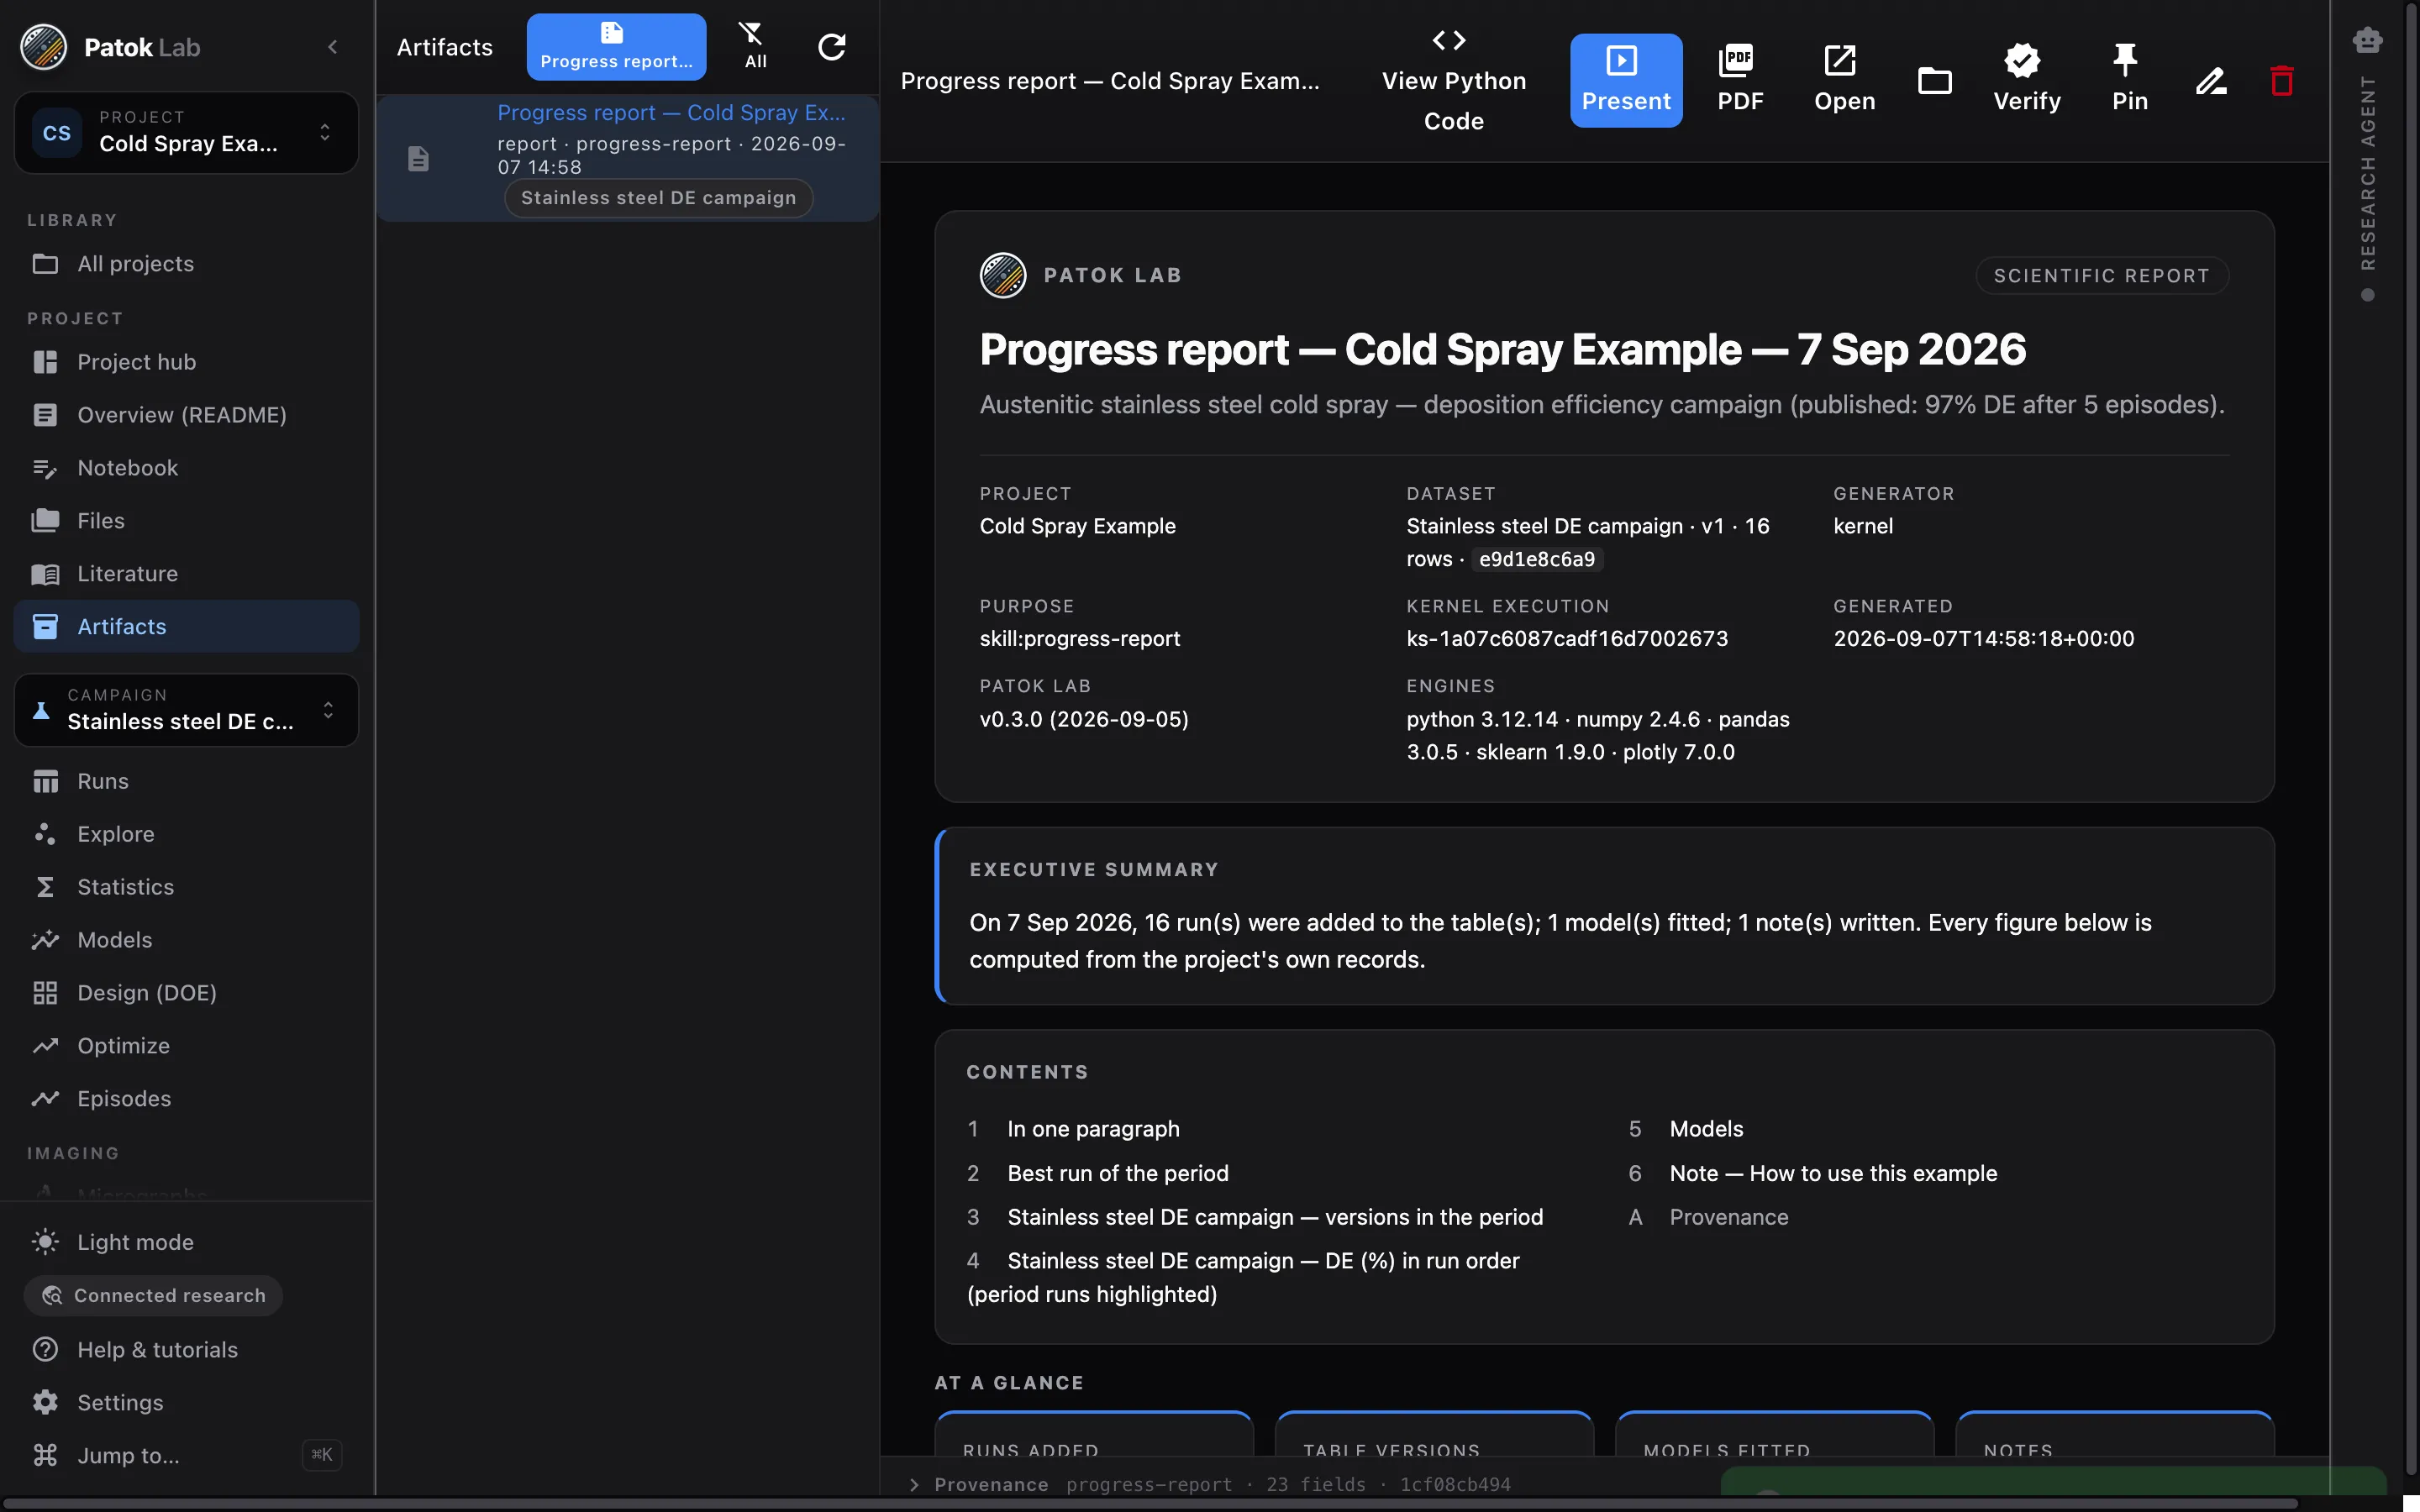Open View Python Code
This screenshot has width=2420, height=1512.
pos(1453,81)
